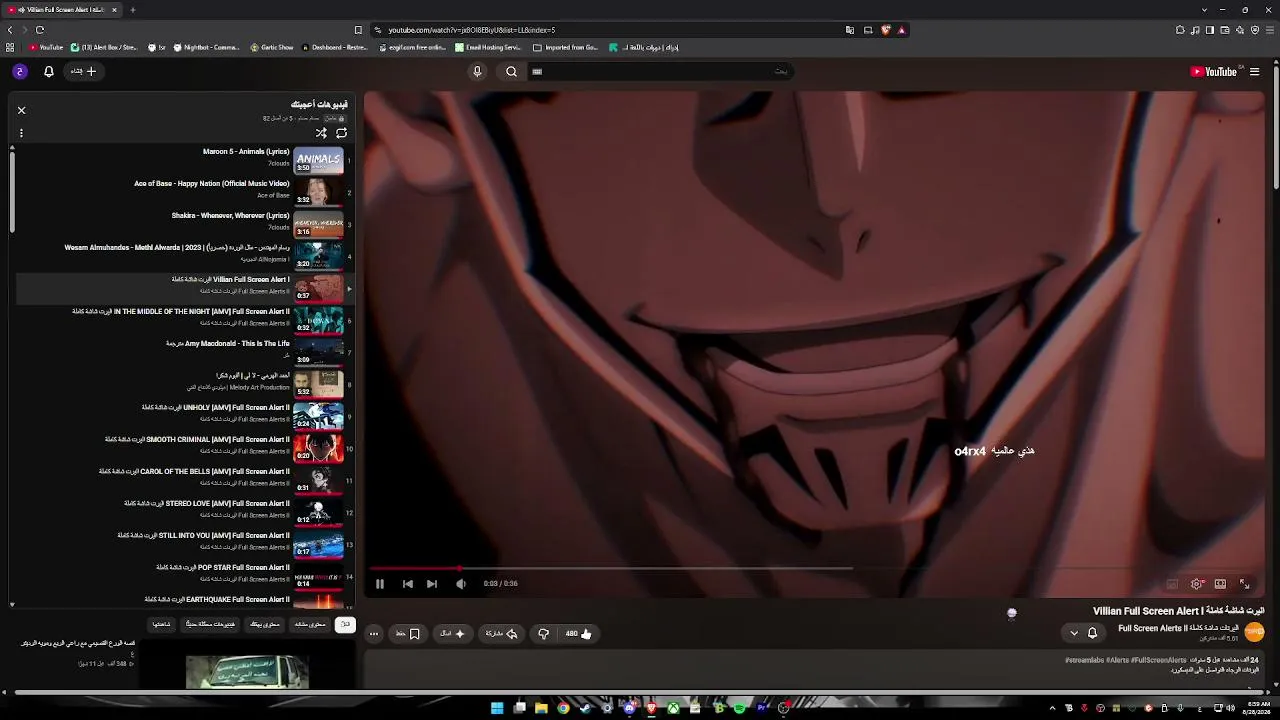This screenshot has width=1280, height=720.
Task: Bookmark this page from the address bar
Action: [358, 30]
